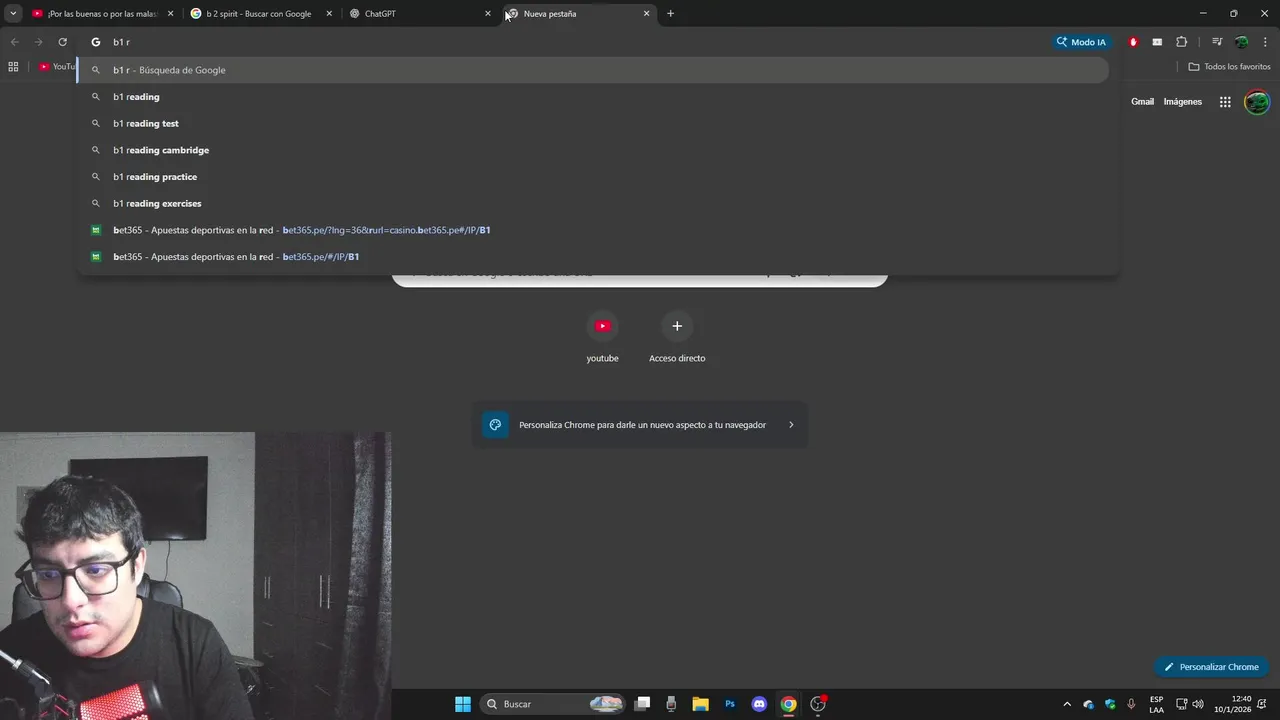Choose the b1 reading cambridge suggestion

point(594,150)
